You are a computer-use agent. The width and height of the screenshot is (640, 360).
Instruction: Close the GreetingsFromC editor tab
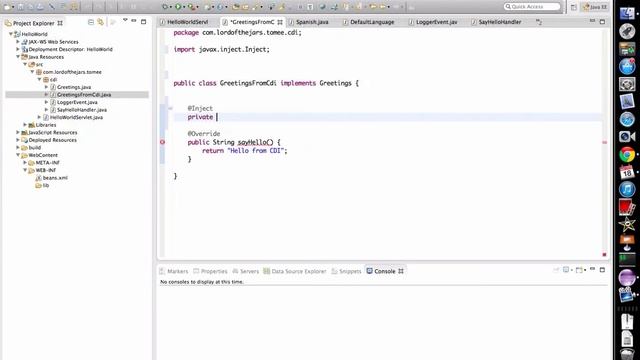[280, 22]
